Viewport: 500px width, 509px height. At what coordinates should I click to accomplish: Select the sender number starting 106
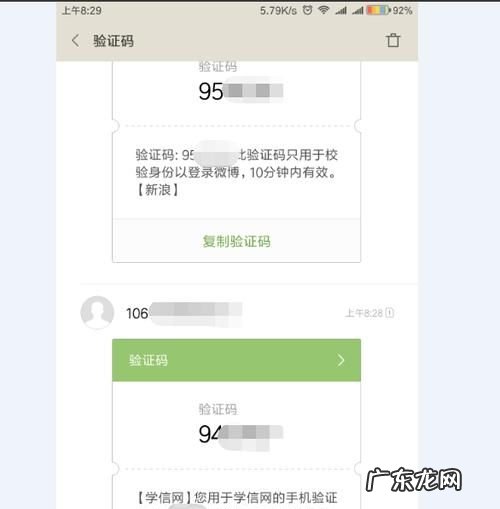184,313
